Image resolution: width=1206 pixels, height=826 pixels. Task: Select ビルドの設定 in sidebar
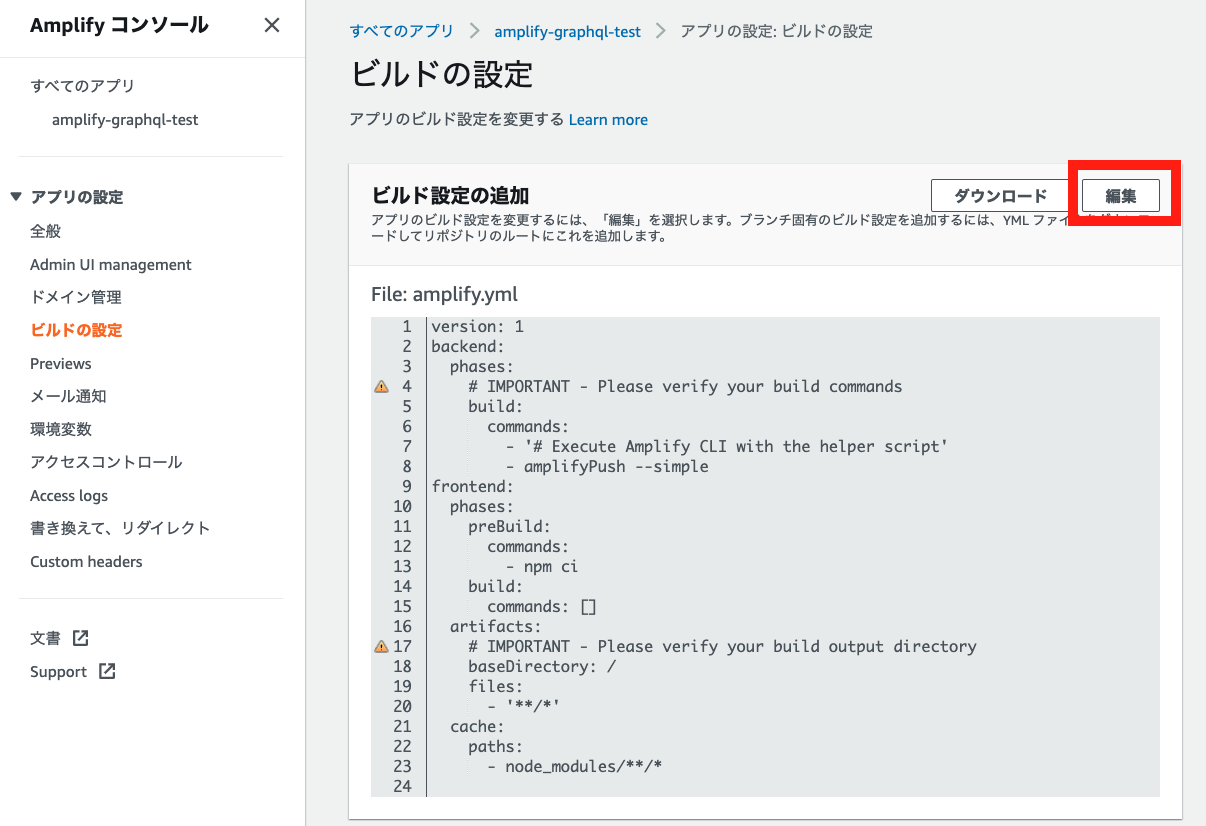(76, 330)
